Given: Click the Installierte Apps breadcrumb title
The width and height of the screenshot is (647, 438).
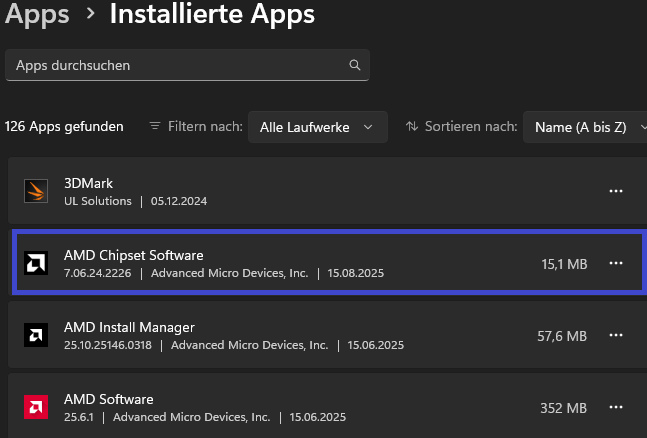Looking at the screenshot, I should click(212, 14).
